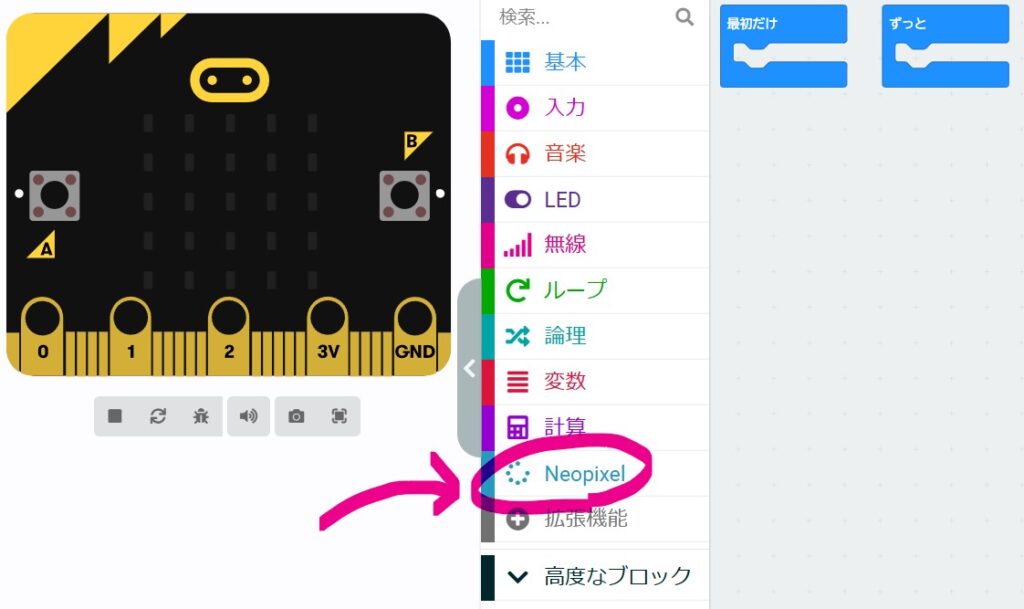Viewport: 1024px width, 609px height.
Task: Open the 基本 block category
Action: (x=595, y=62)
